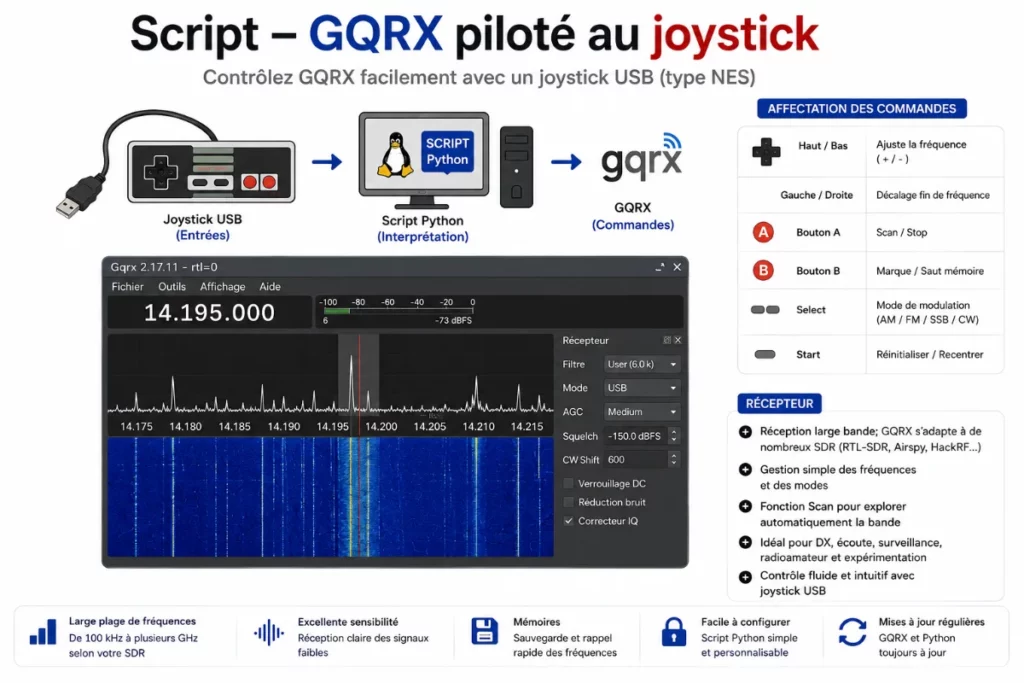Click the AFFECTATION DES COMMANDES header

coord(861,108)
